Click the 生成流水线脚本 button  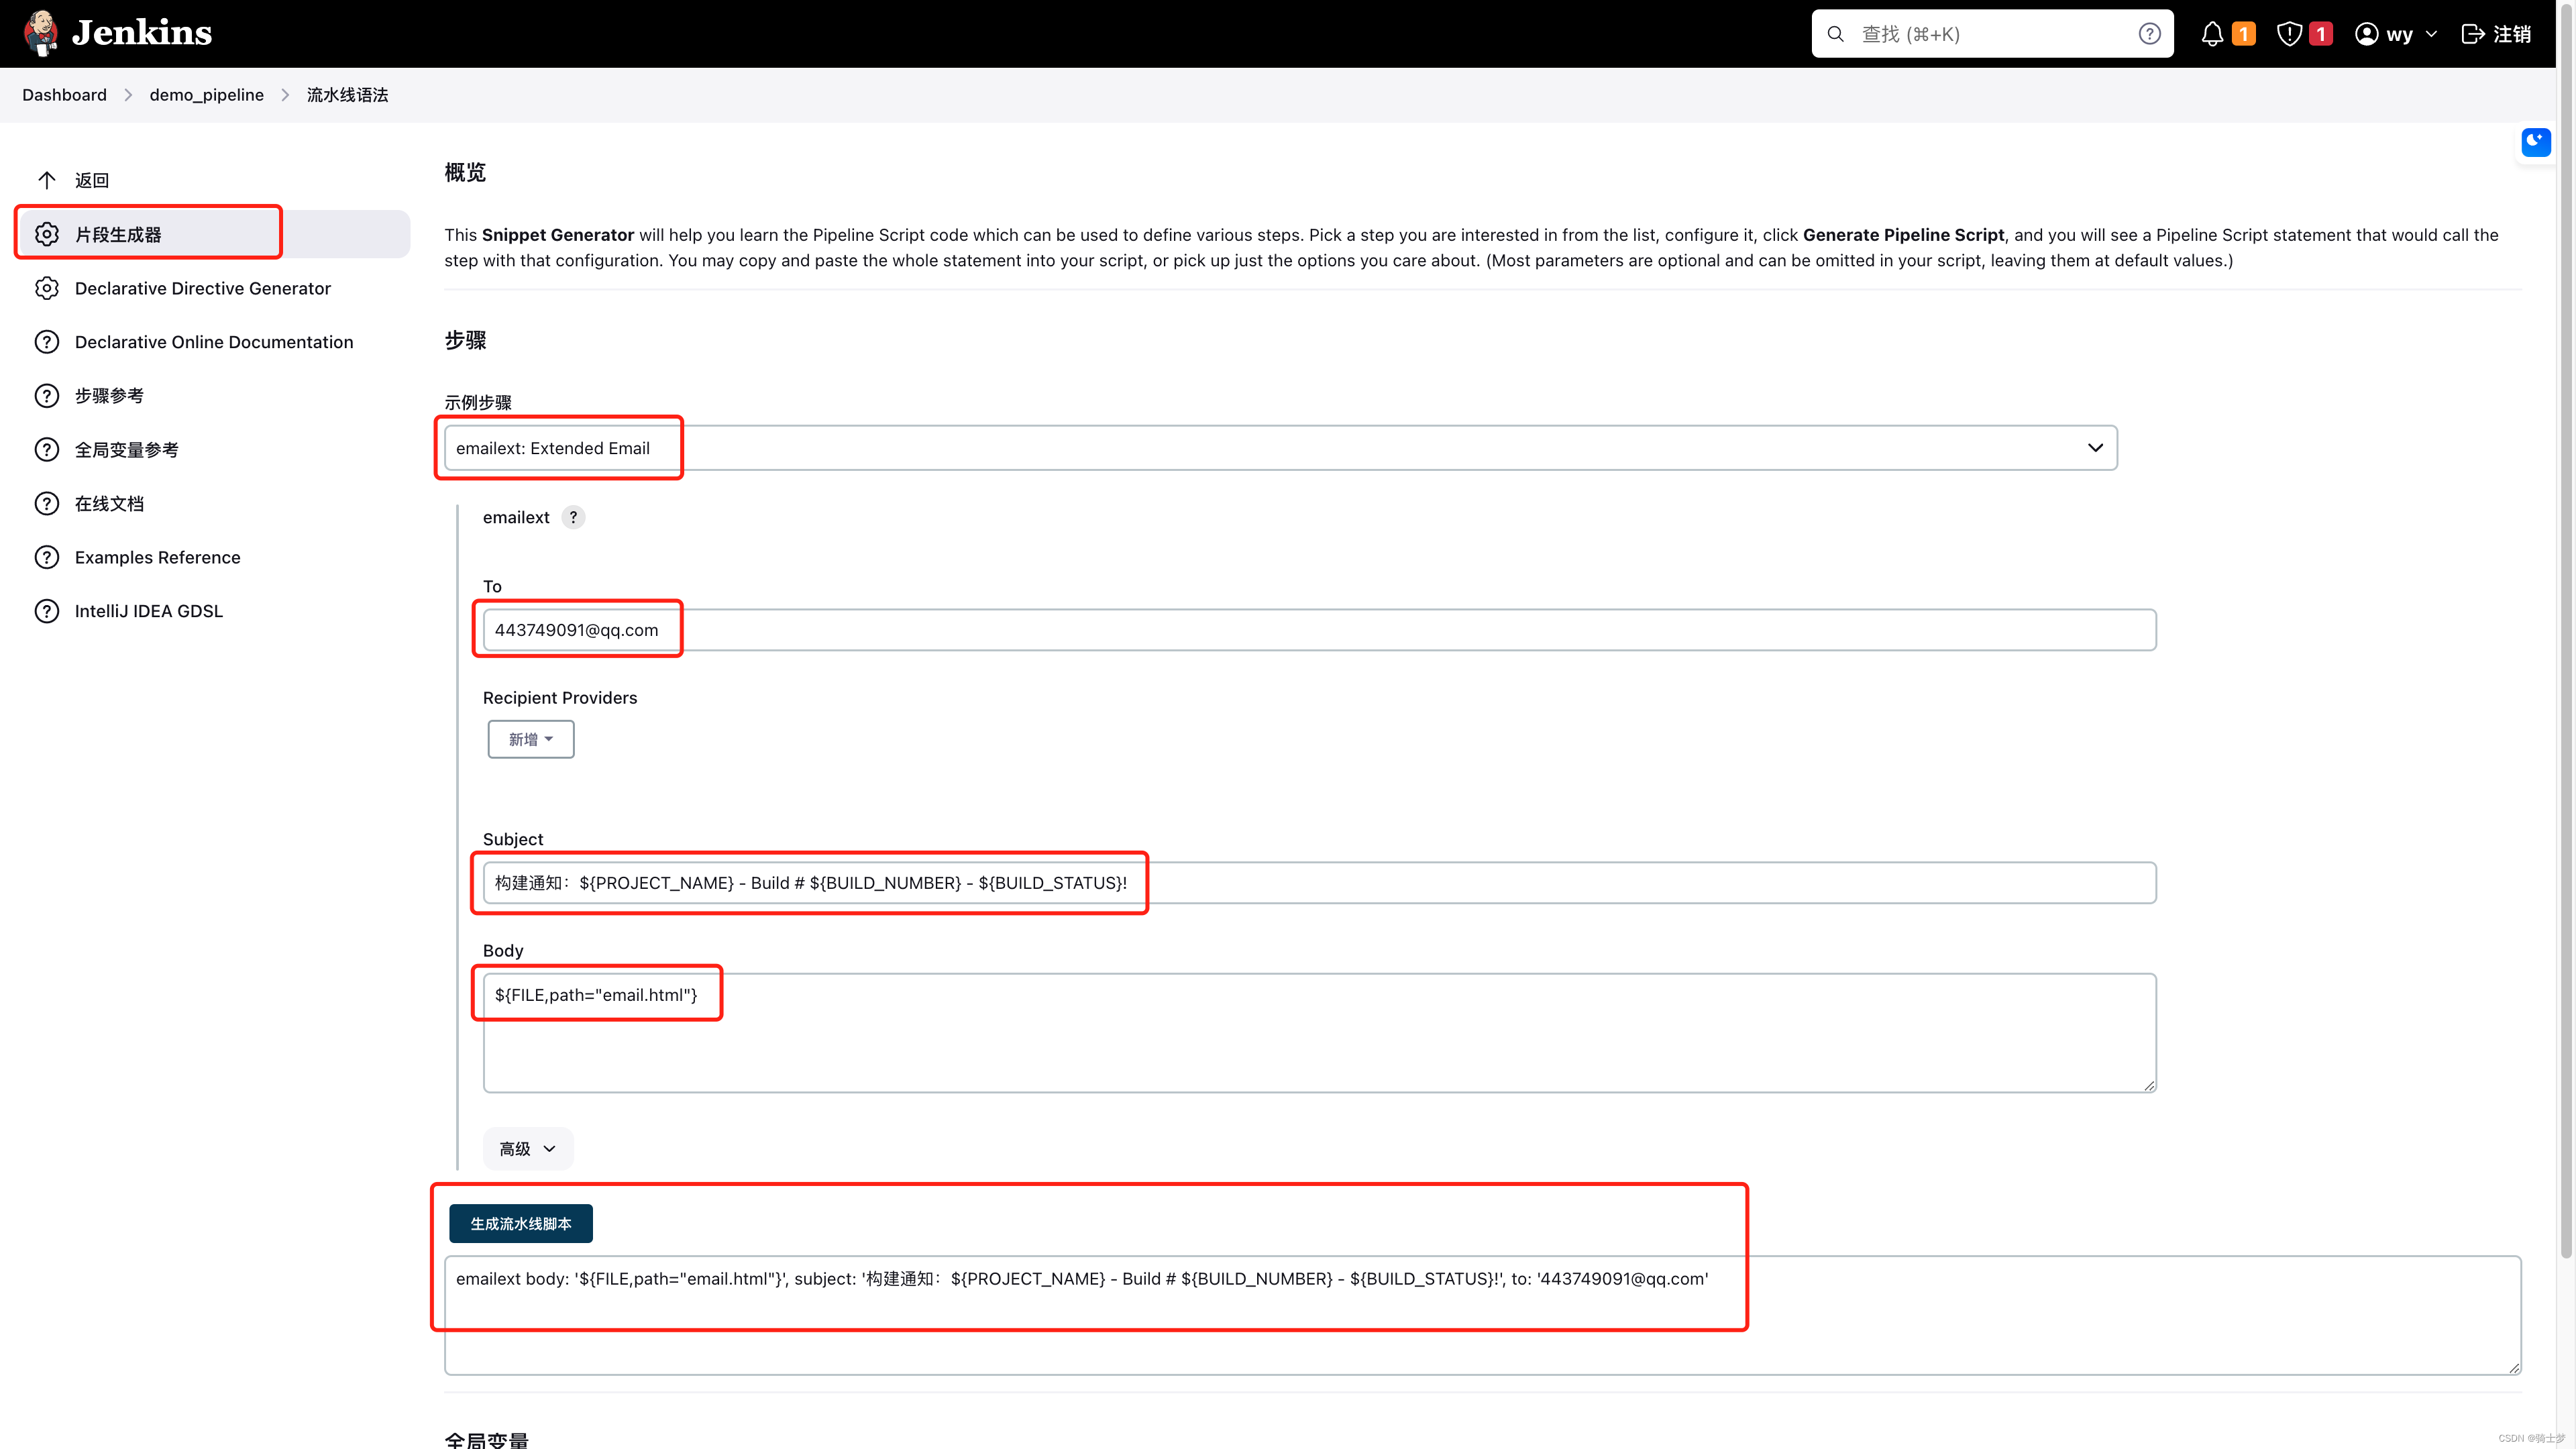click(x=520, y=1222)
